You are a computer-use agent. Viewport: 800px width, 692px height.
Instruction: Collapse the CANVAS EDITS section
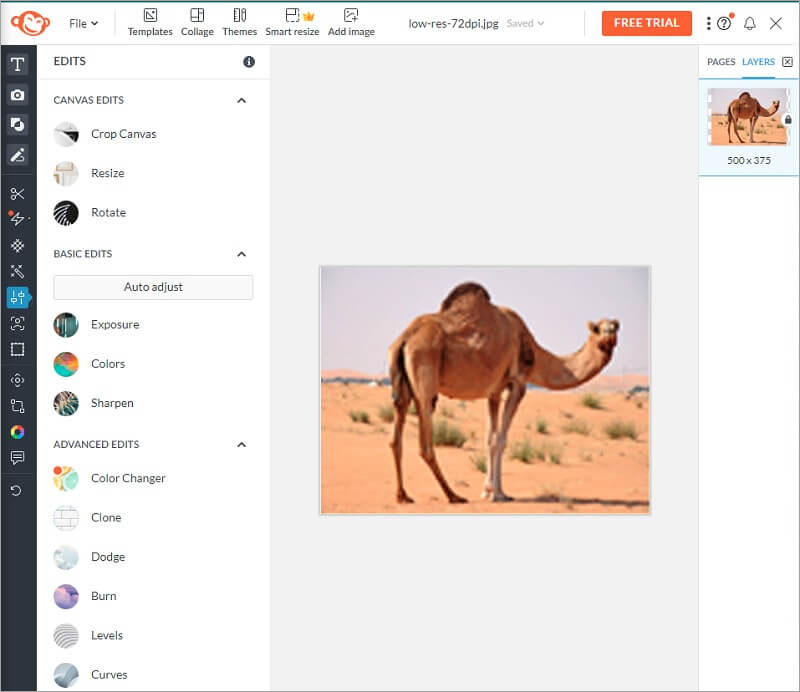click(241, 100)
